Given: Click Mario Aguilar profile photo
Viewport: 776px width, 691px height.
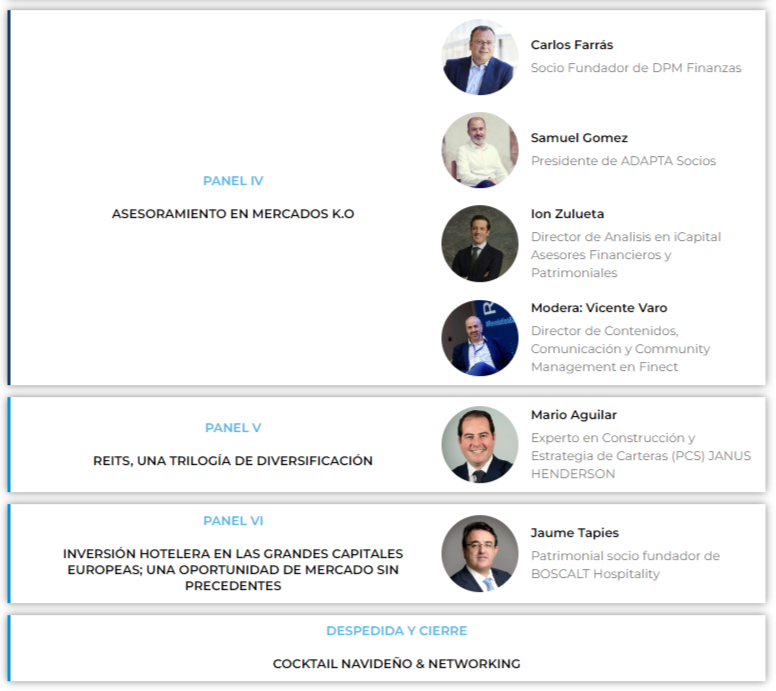Looking at the screenshot, I should 480,444.
